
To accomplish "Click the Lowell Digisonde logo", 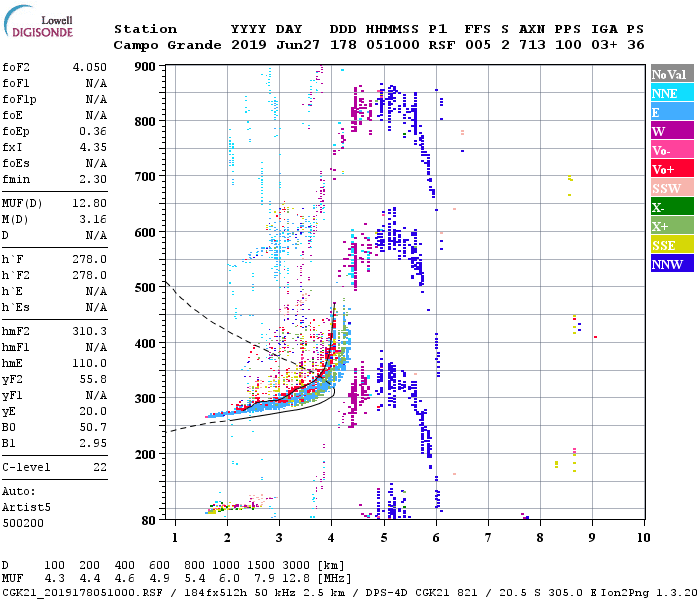I will click(38, 21).
